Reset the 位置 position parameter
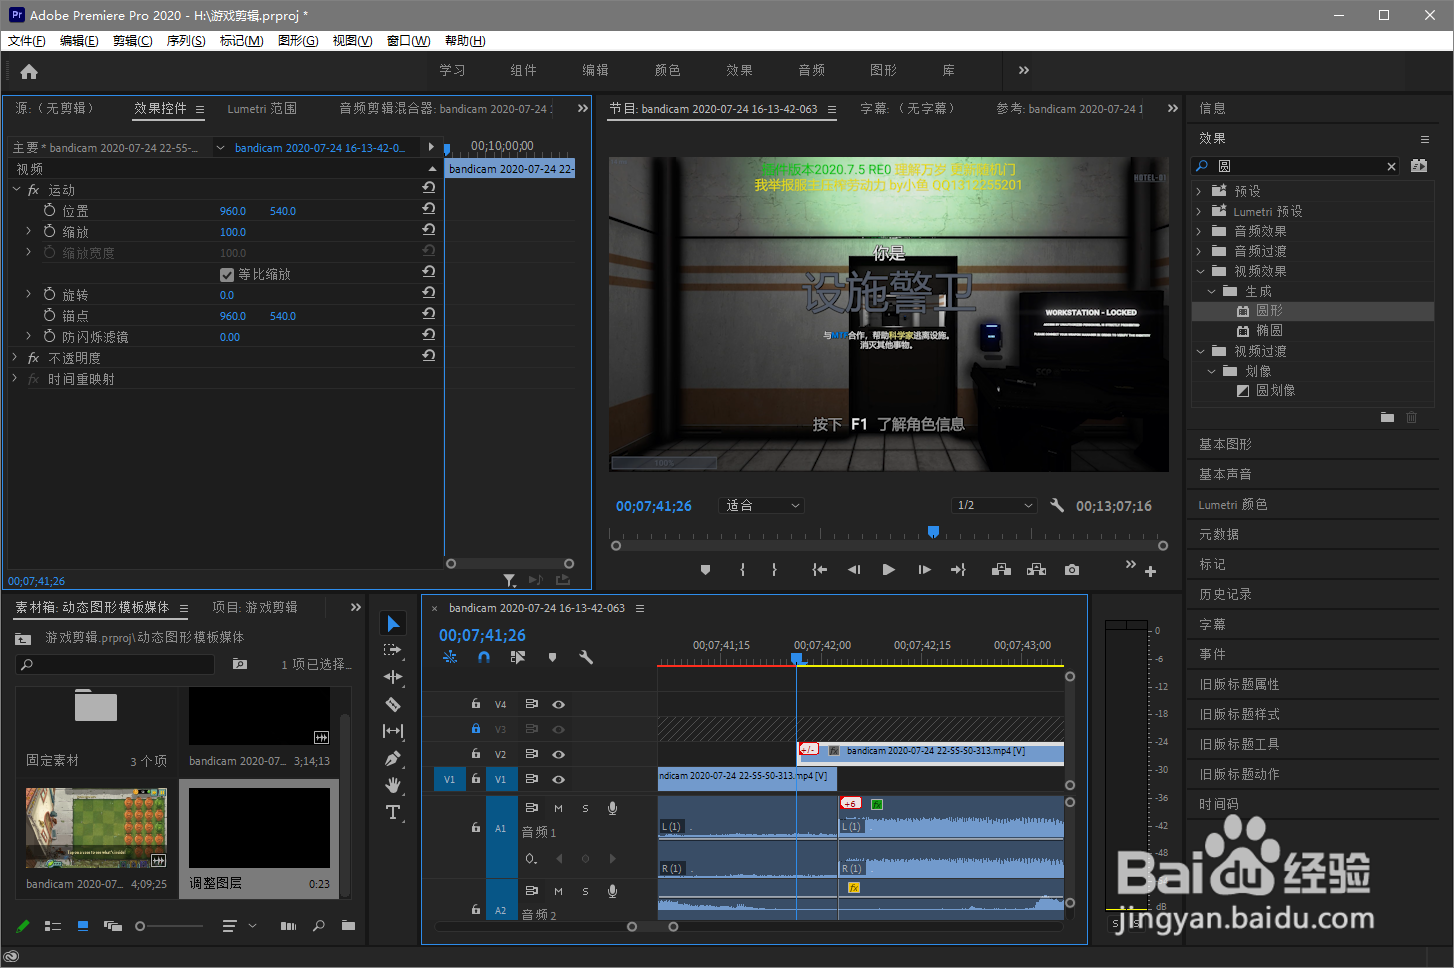1454x968 pixels. pyautogui.click(x=428, y=209)
